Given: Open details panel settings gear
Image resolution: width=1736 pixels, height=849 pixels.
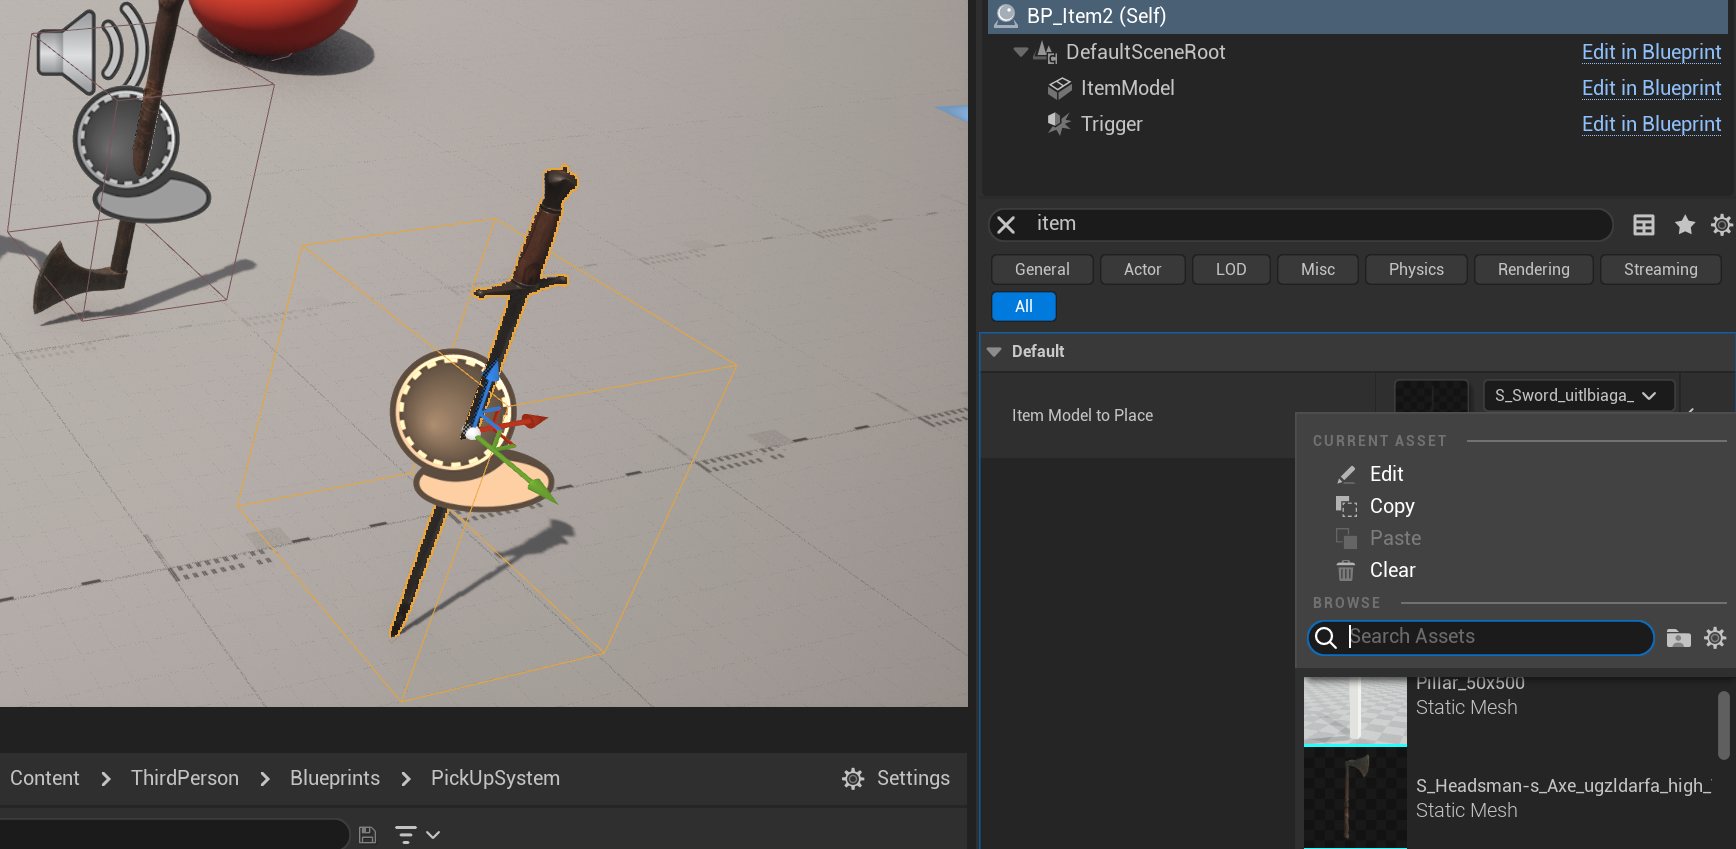Looking at the screenshot, I should (1721, 225).
